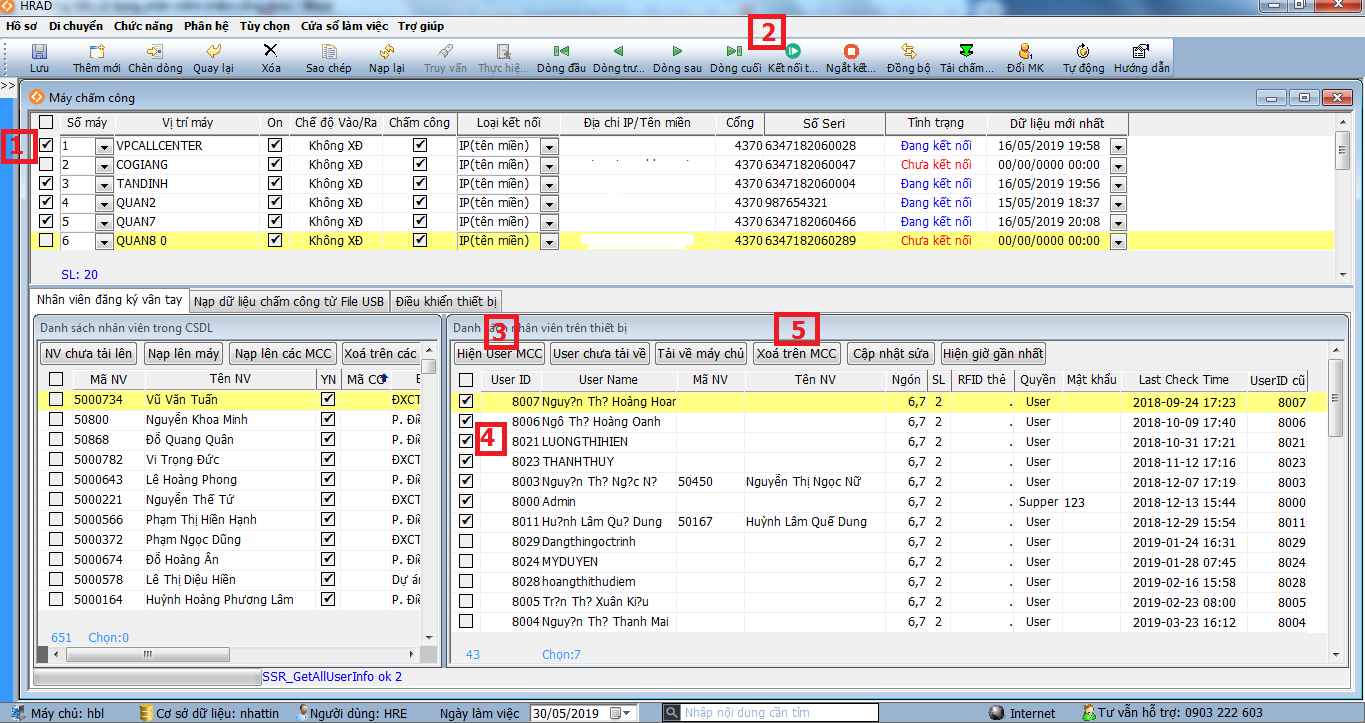Switch to the Điều khiển thiết bị tab
This screenshot has height=723, width=1365.
[x=446, y=301]
